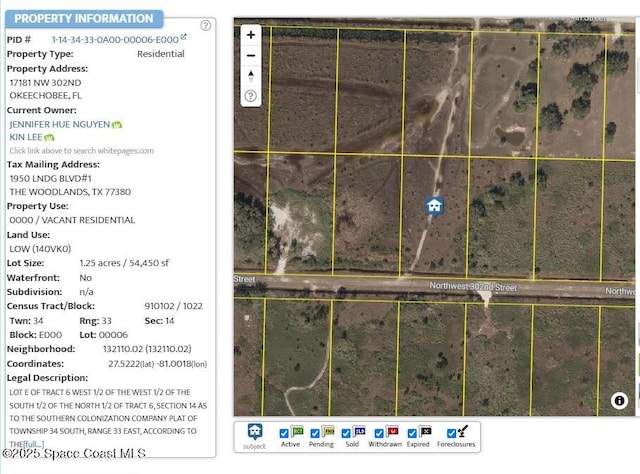Click the Twn: 34 value

[27, 320]
